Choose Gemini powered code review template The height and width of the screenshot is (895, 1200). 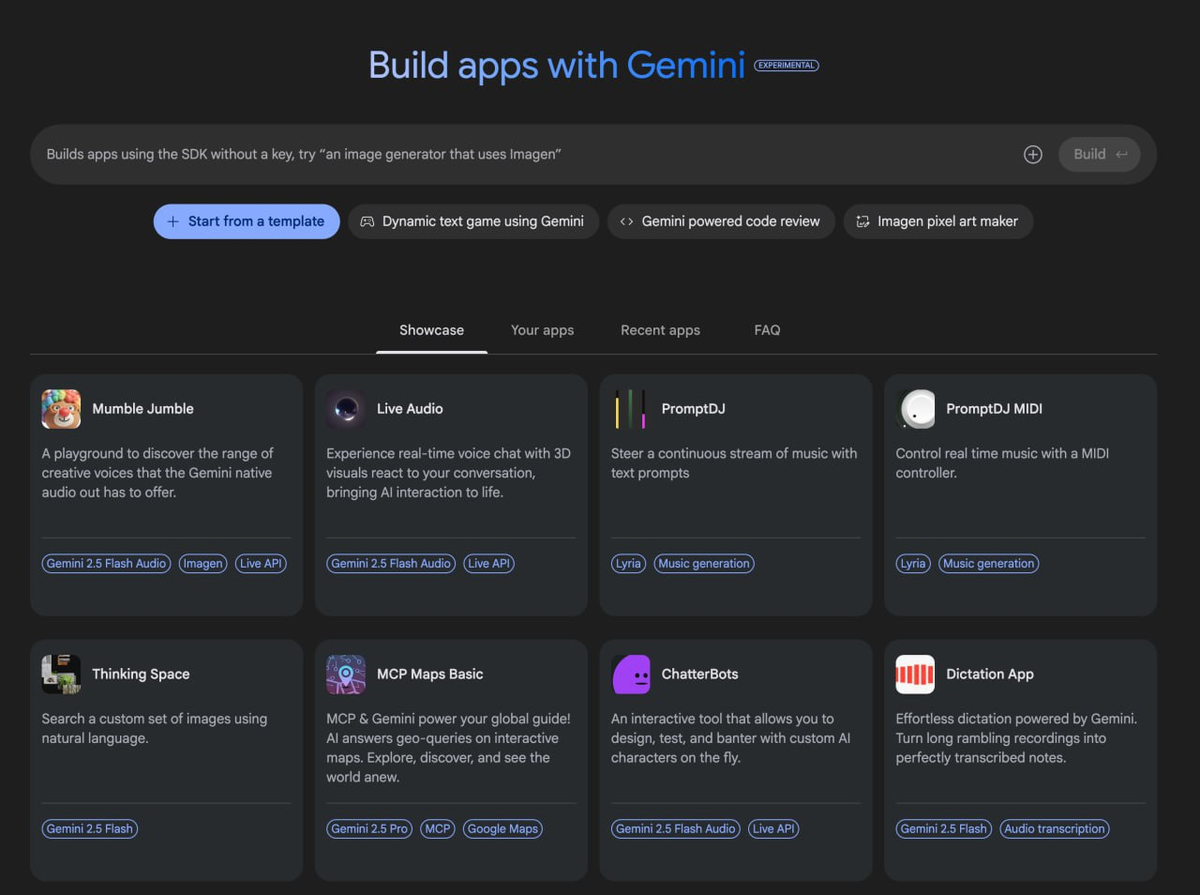(721, 221)
